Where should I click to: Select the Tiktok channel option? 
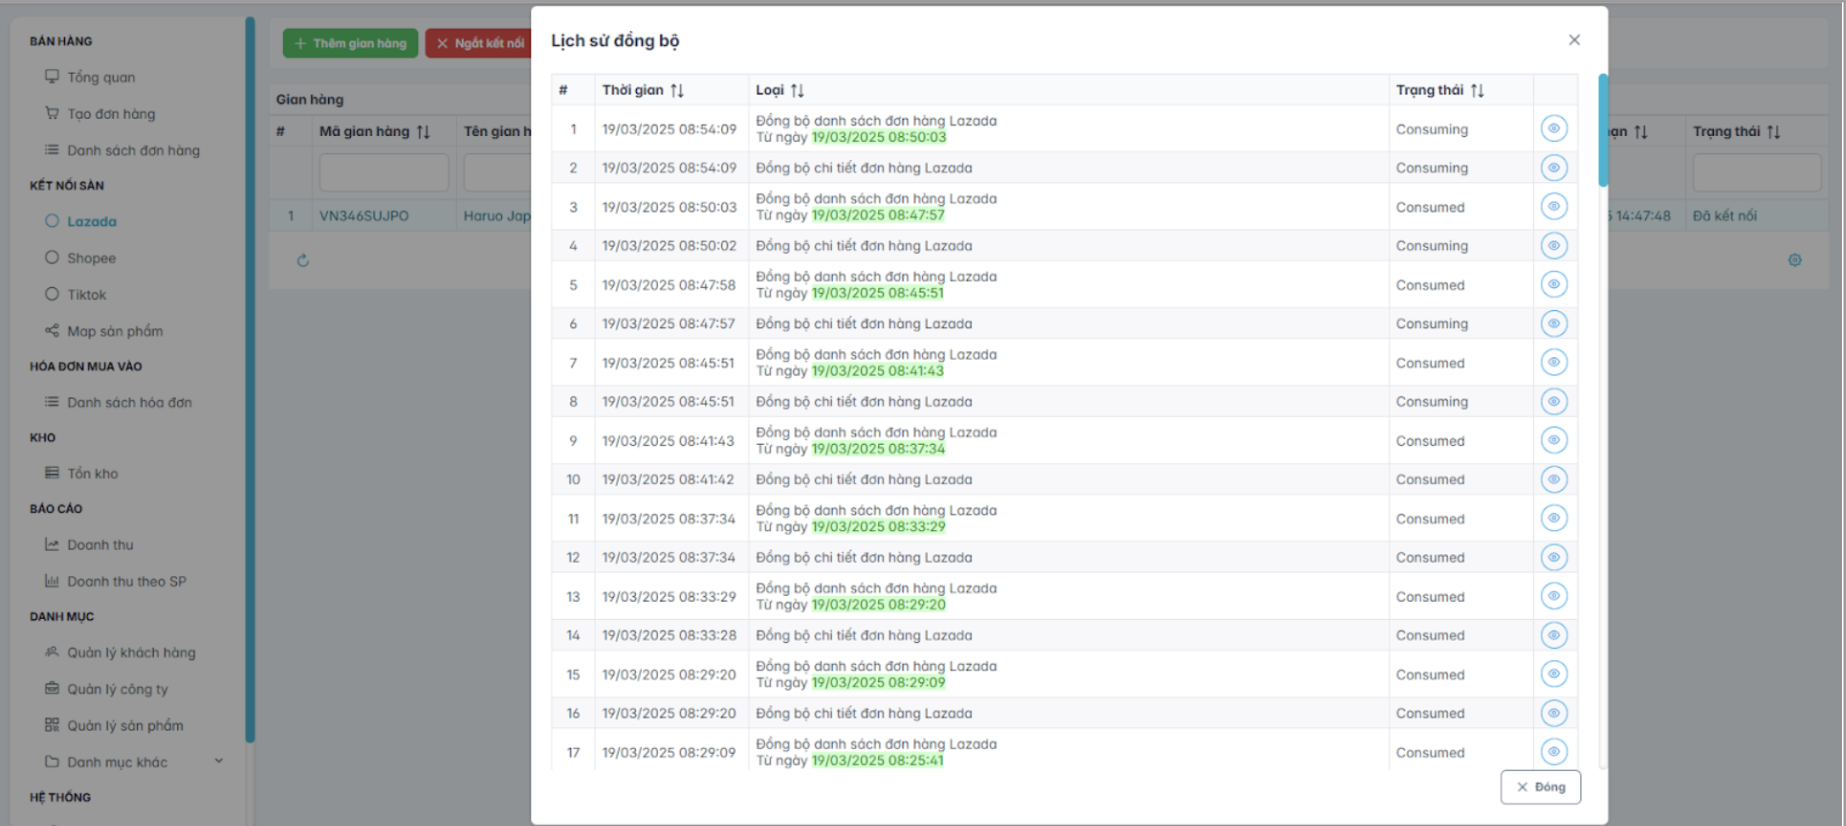[86, 295]
